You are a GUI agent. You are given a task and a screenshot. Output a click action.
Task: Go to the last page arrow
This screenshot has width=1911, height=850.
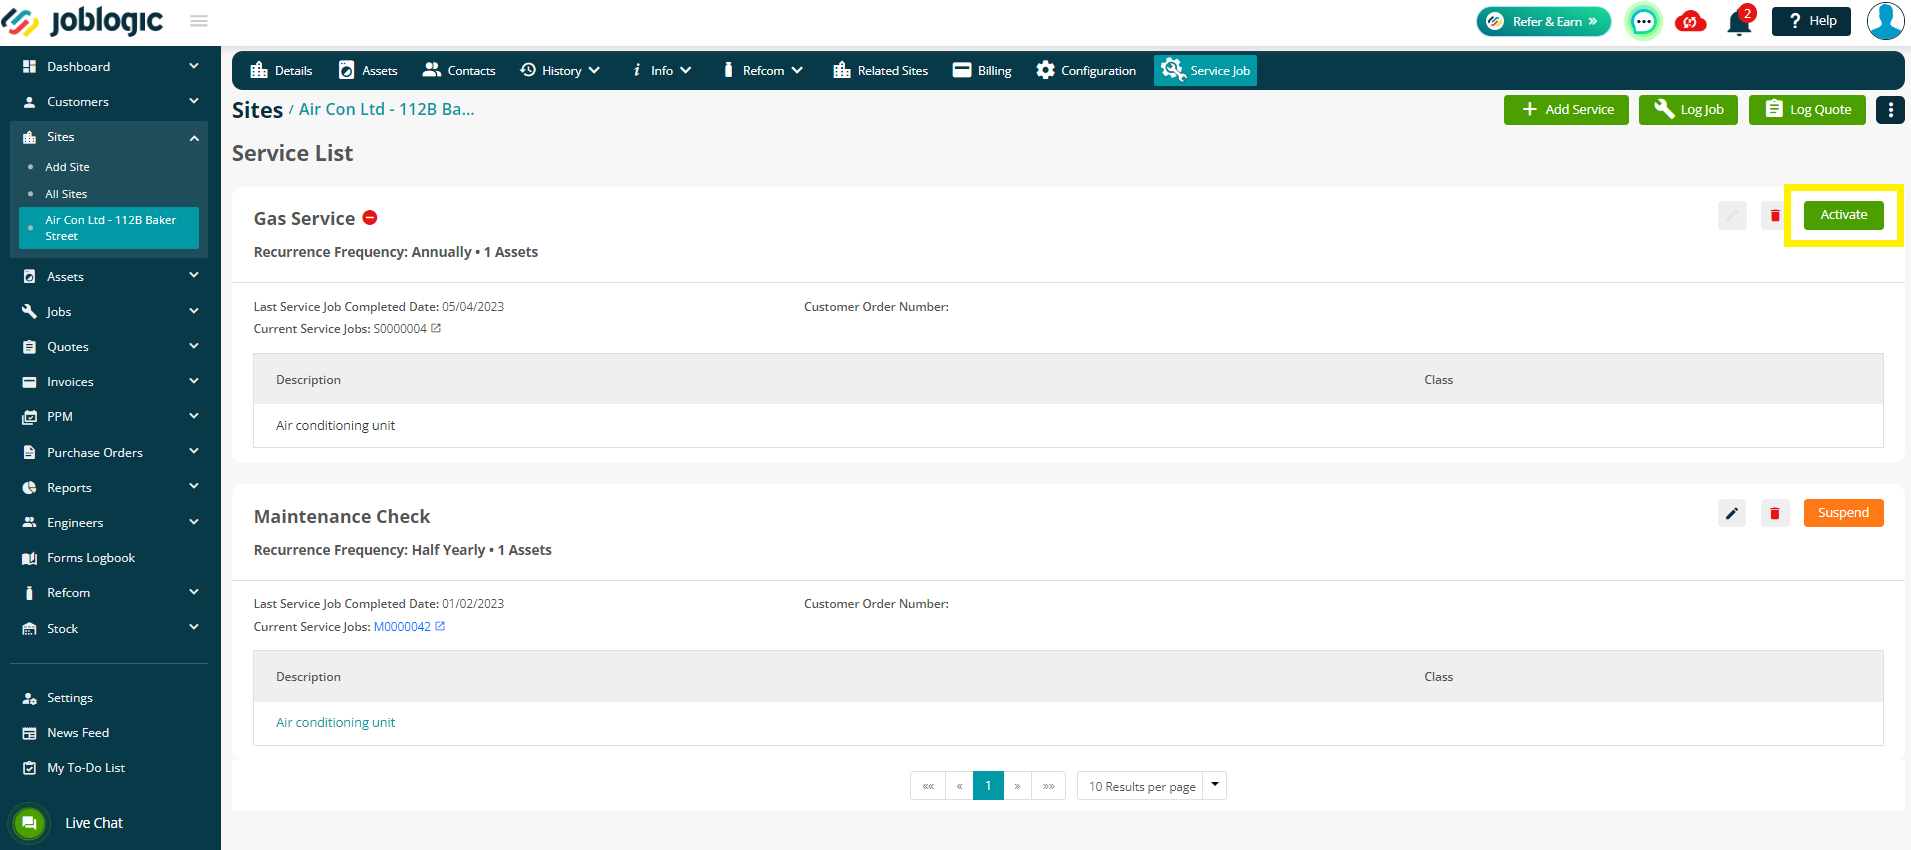(x=1048, y=786)
